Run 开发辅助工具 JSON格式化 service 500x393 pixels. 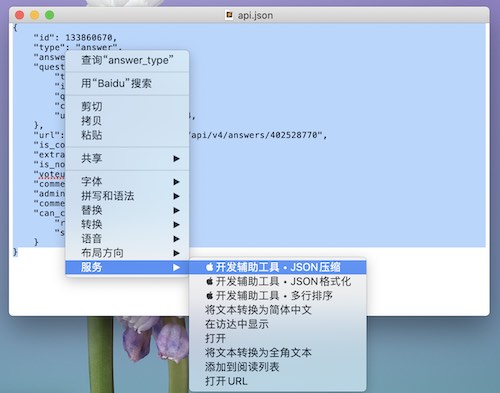(278, 282)
